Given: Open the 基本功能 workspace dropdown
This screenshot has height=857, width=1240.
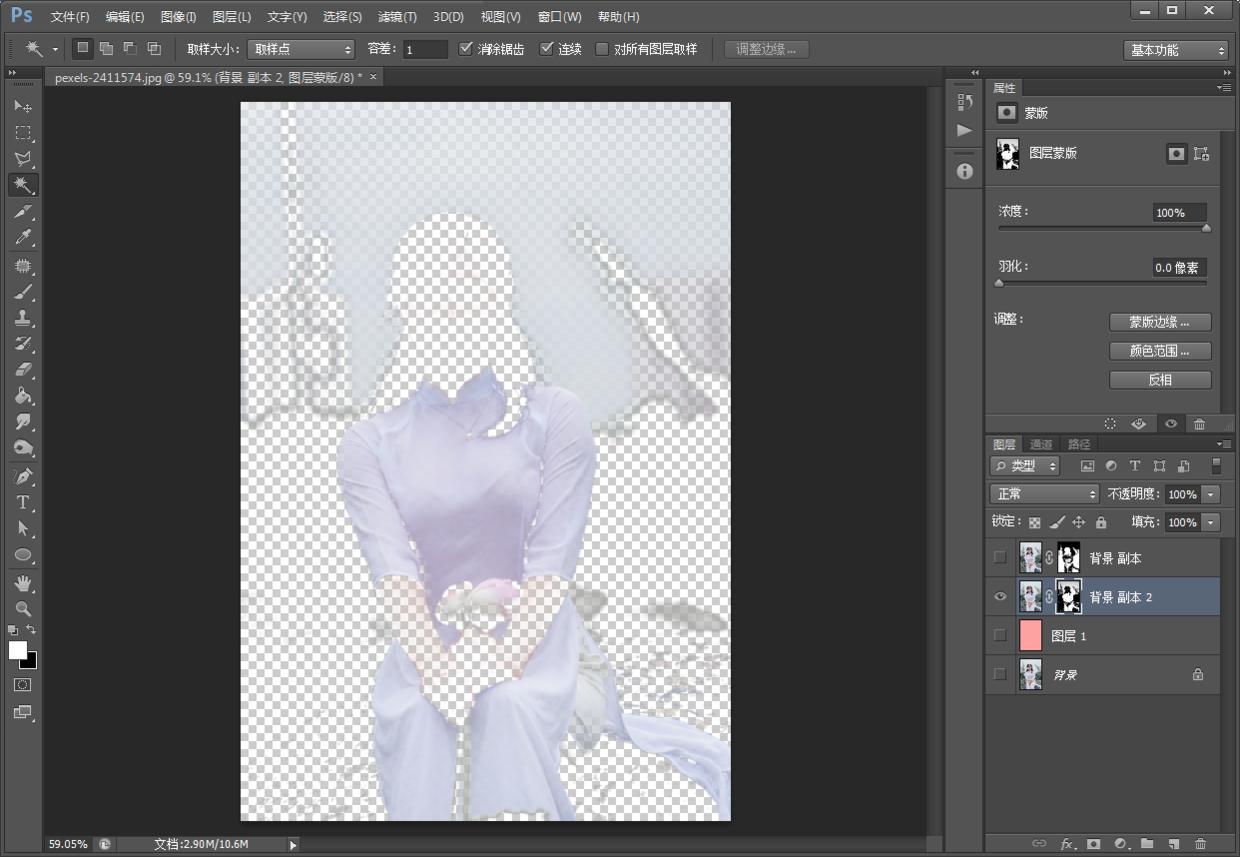Looking at the screenshot, I should click(1176, 50).
